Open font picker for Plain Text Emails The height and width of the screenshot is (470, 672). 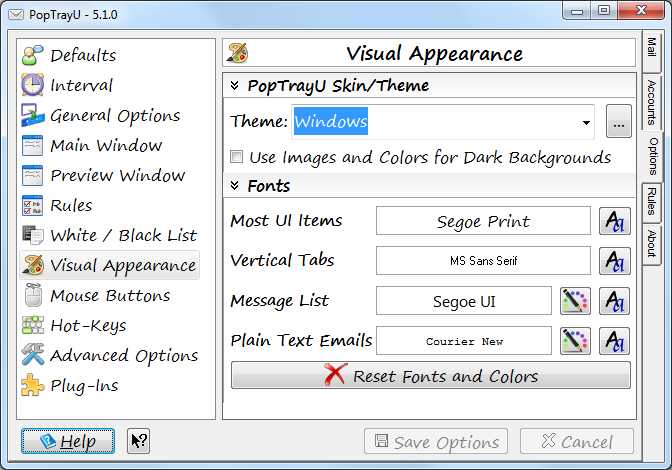click(x=615, y=341)
